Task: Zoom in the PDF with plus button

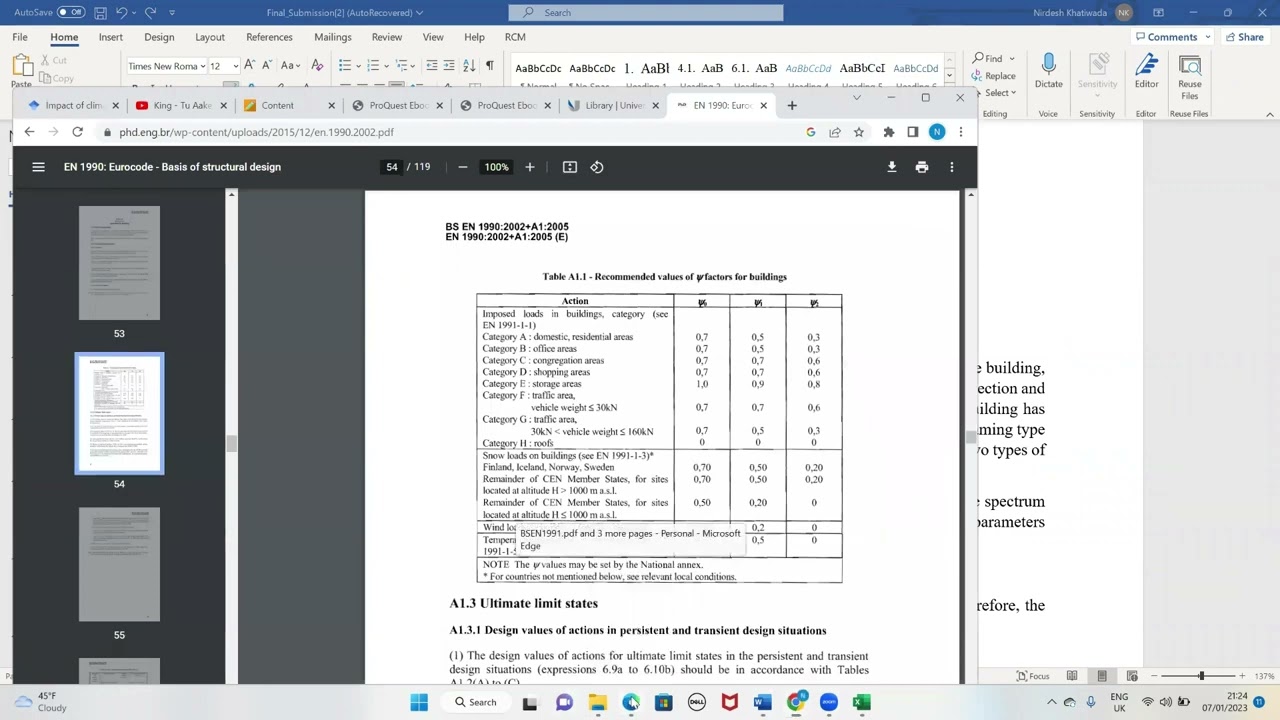Action: (x=530, y=167)
